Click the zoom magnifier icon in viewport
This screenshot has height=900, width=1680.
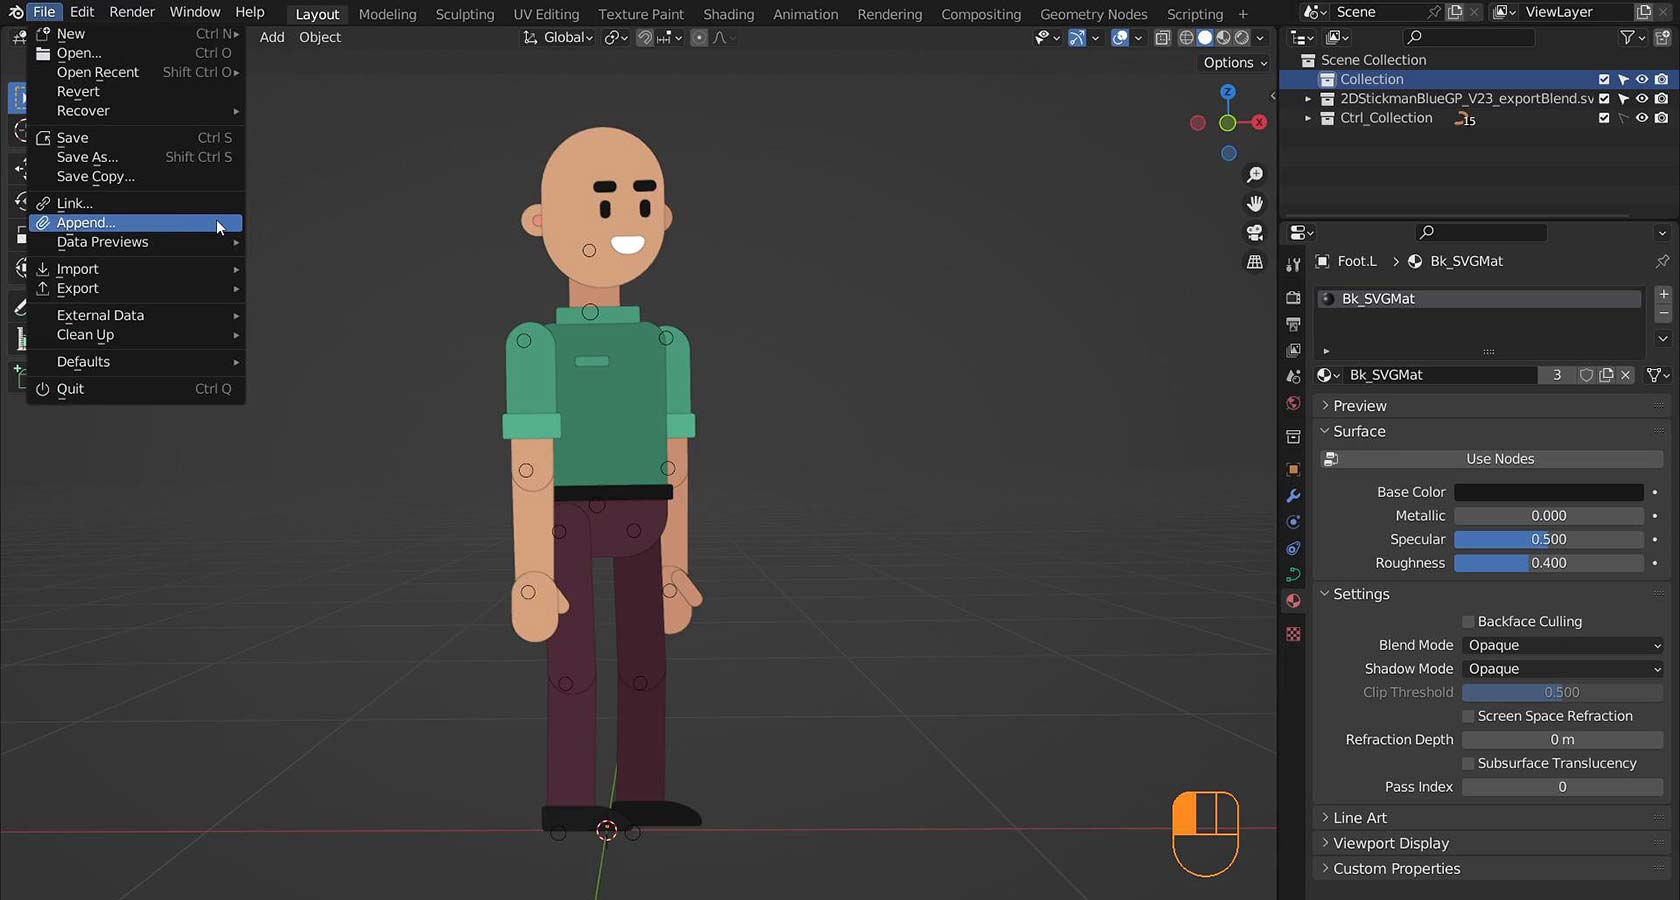[x=1254, y=175]
